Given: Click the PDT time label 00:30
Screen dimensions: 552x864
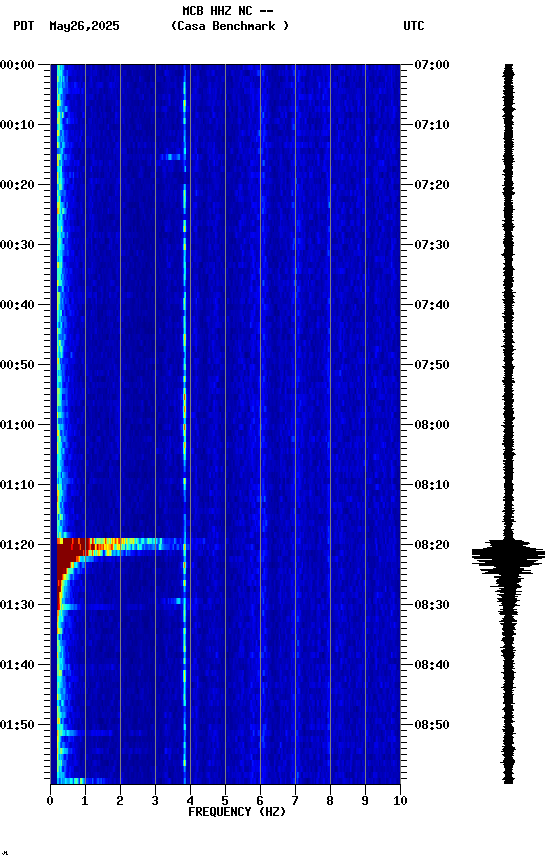Looking at the screenshot, I should 17,245.
